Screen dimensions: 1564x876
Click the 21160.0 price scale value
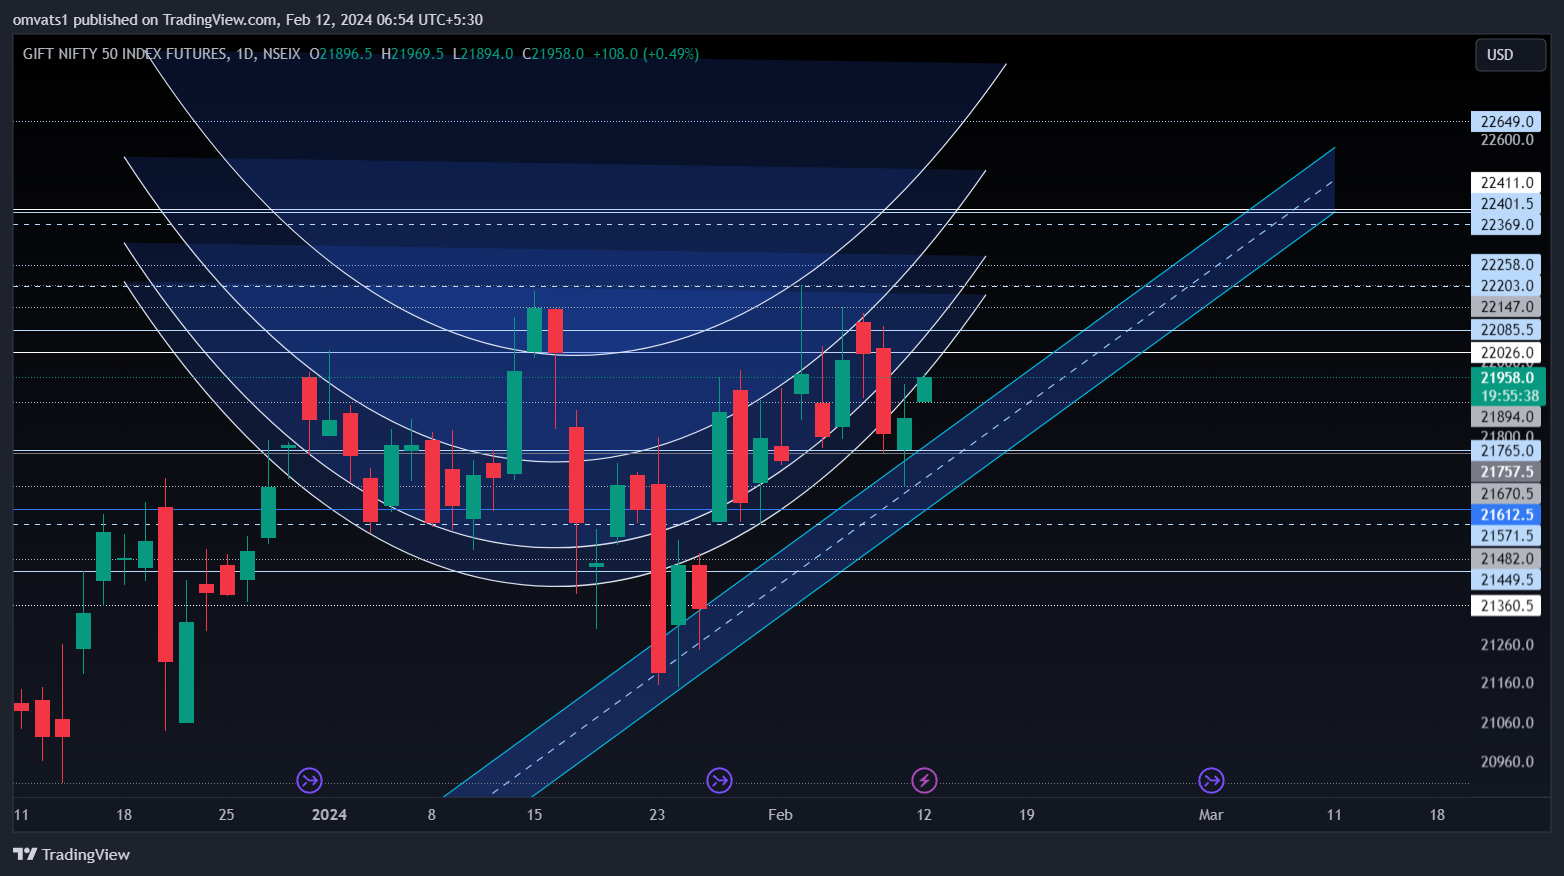(1507, 683)
